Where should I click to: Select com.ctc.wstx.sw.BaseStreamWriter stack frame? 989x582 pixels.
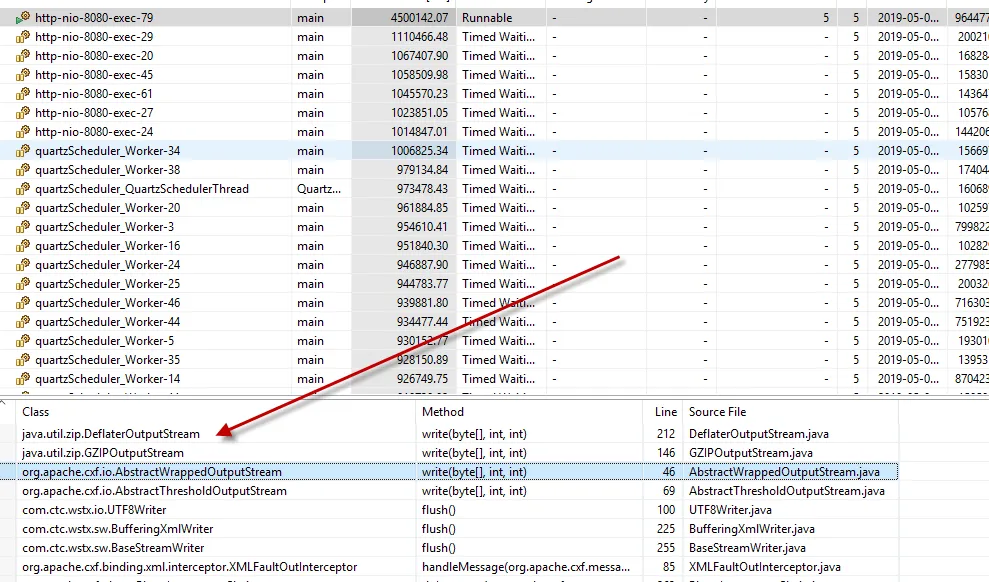click(x=113, y=547)
